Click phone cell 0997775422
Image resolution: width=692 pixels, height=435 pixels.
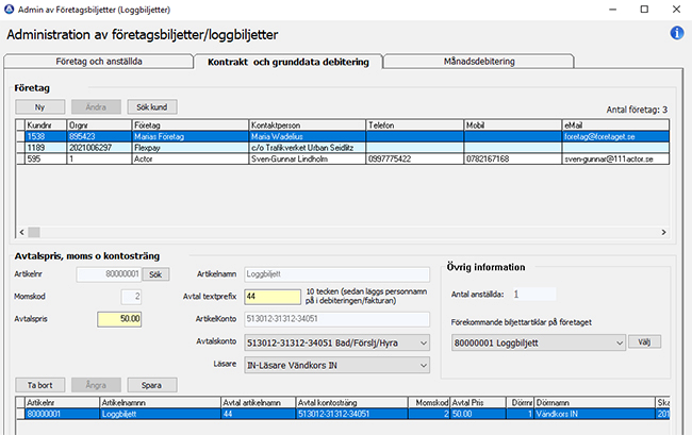pos(415,159)
